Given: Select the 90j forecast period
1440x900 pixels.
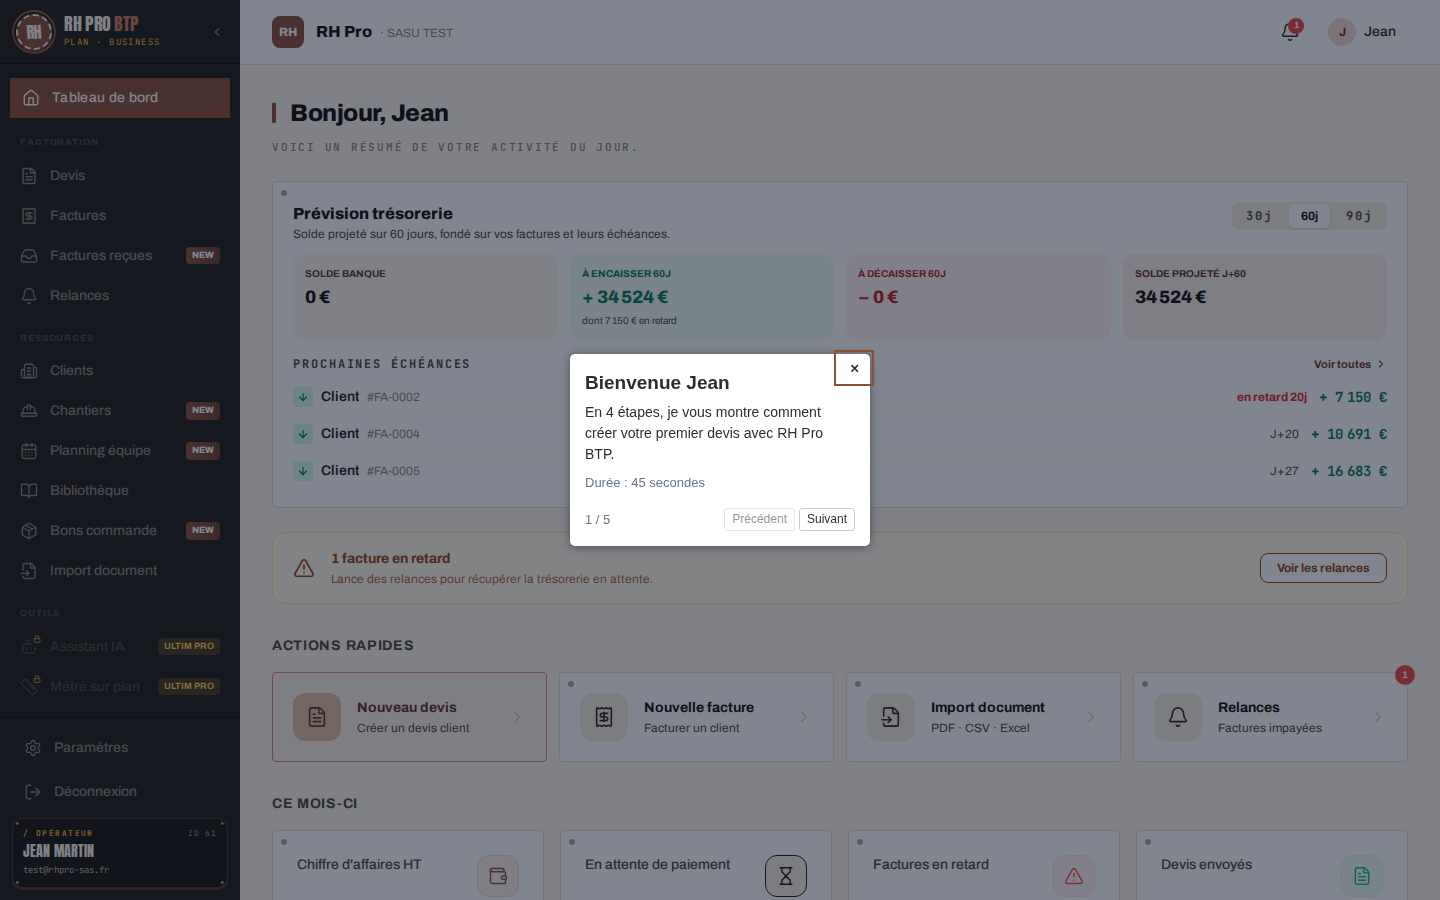Looking at the screenshot, I should click(x=1358, y=216).
